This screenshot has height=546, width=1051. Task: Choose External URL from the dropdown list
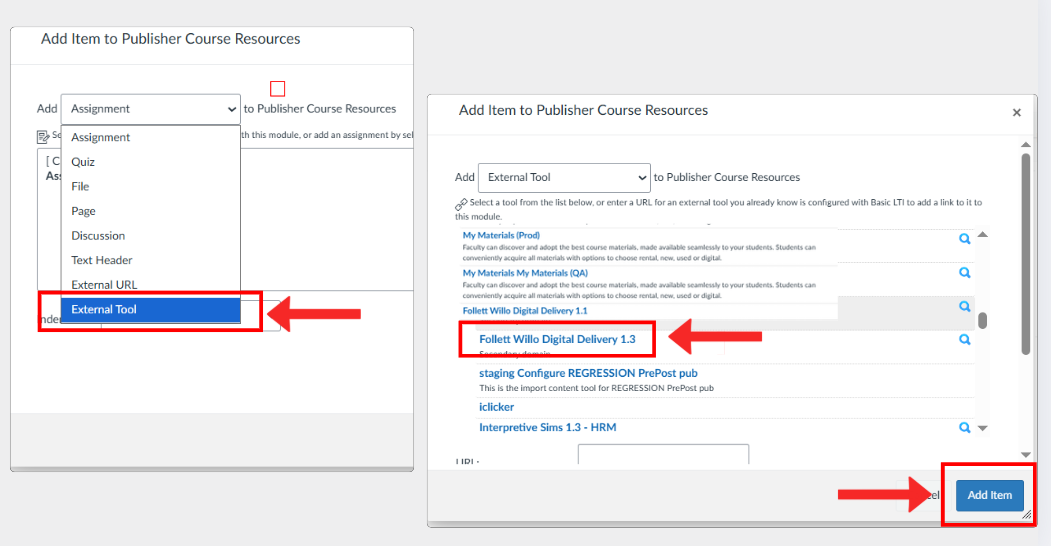click(151, 285)
